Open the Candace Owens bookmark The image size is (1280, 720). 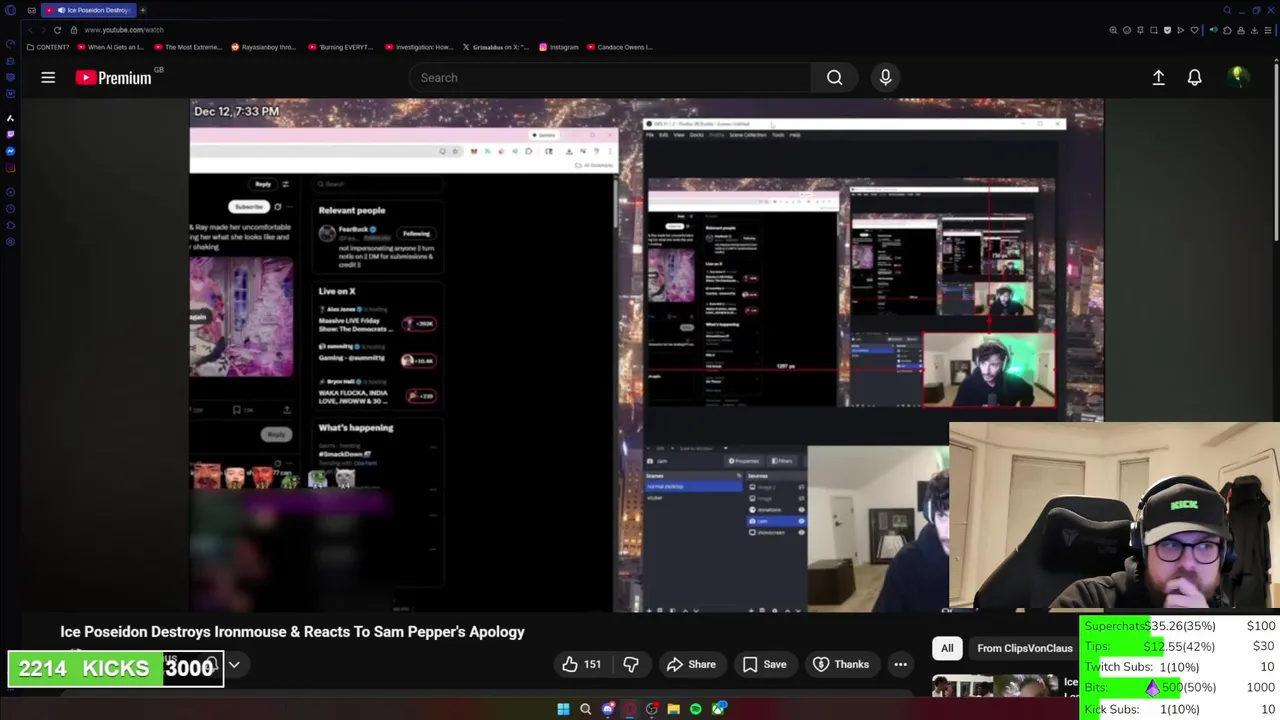[621, 47]
